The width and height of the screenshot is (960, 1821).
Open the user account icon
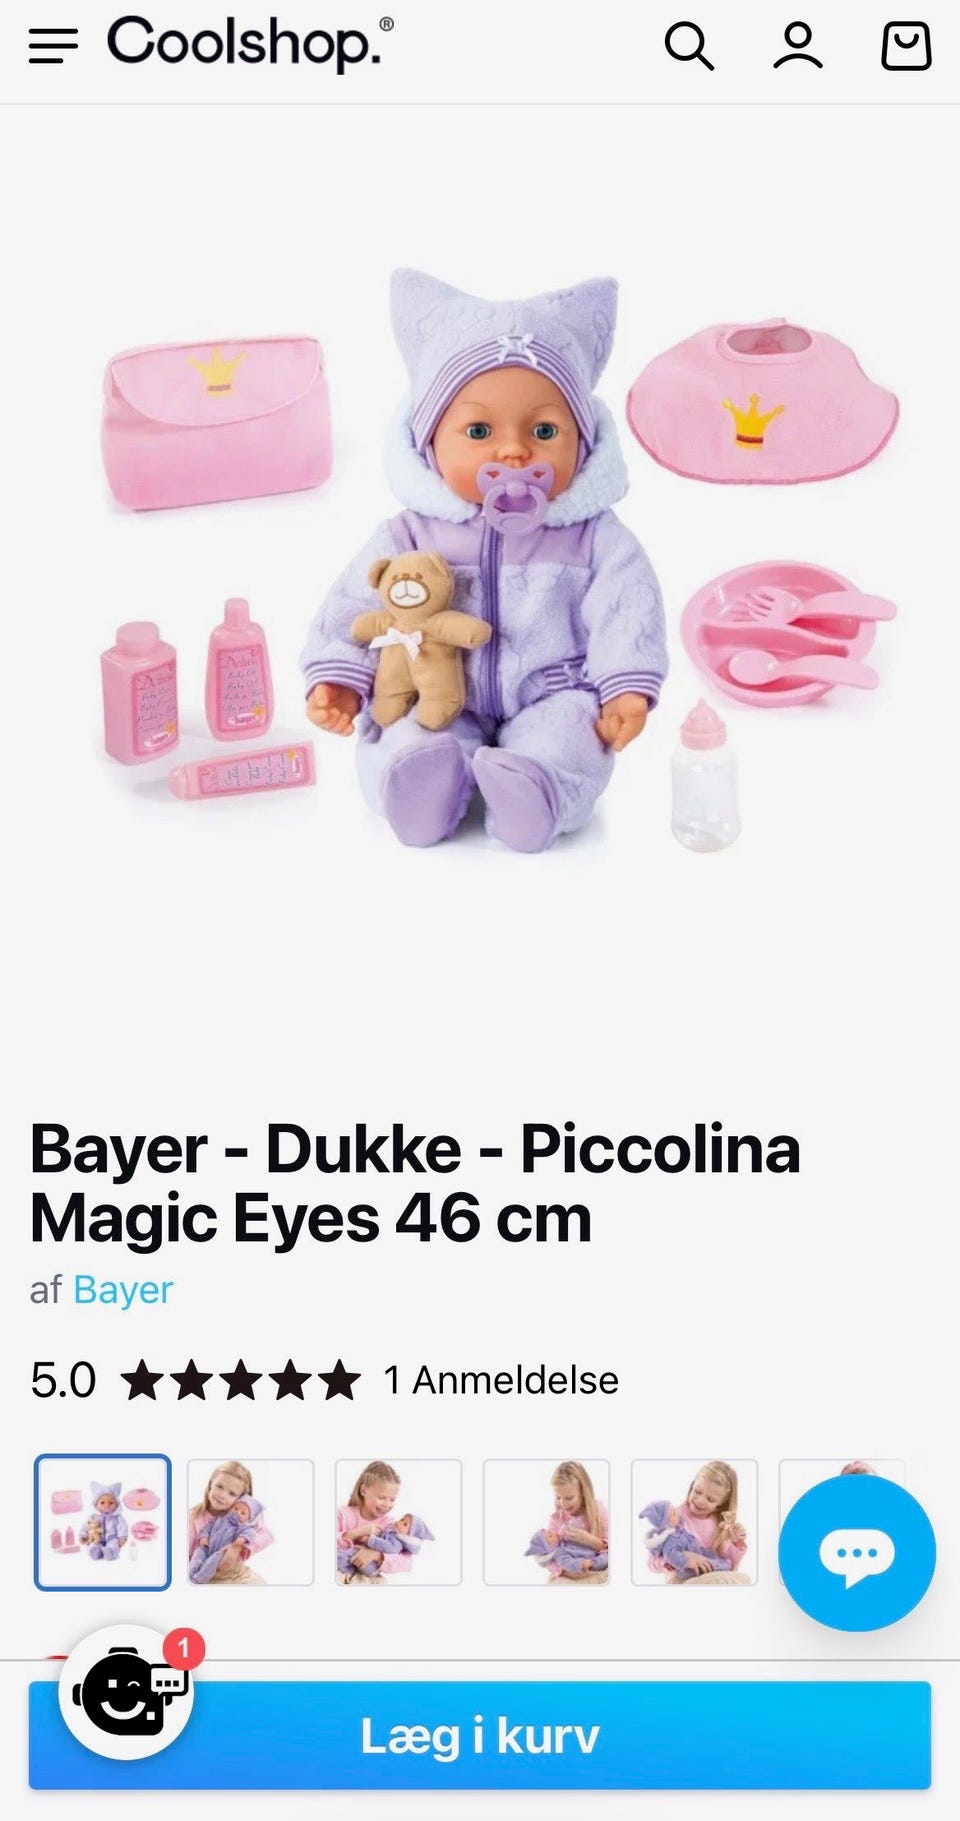(797, 46)
